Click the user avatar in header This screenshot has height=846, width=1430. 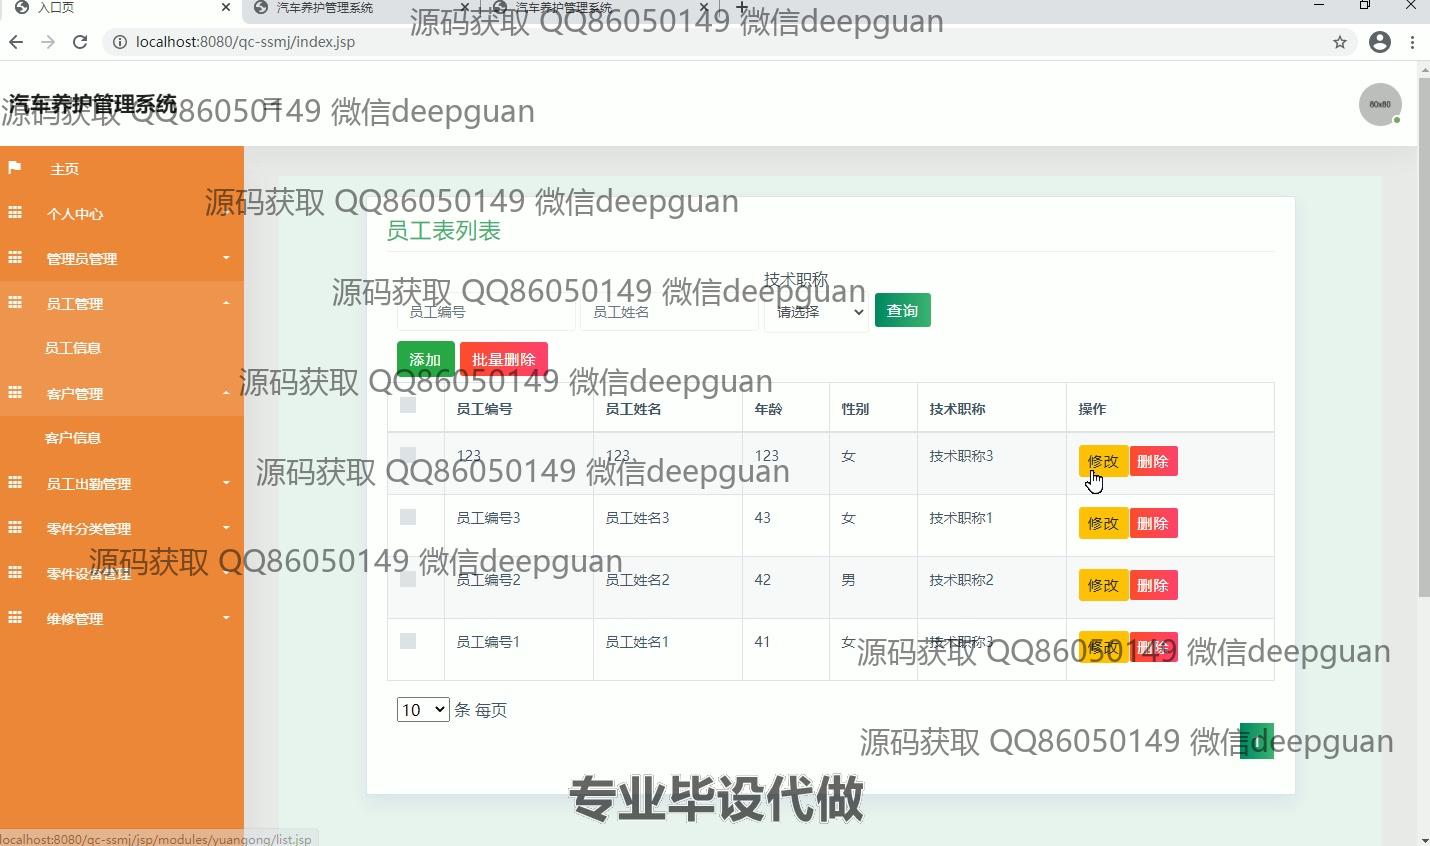tap(1379, 104)
